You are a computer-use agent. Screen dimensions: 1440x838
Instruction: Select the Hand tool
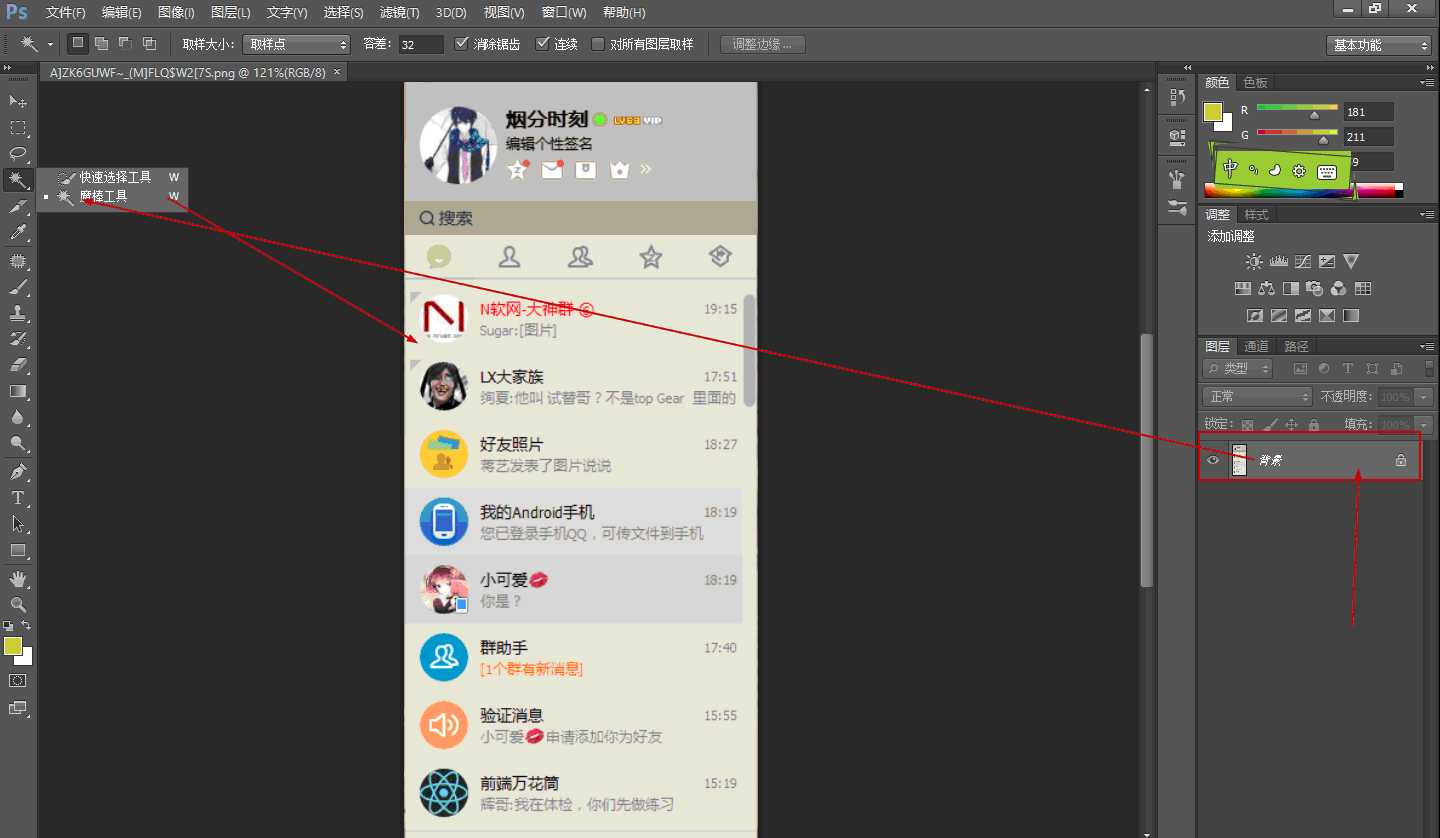pos(18,578)
